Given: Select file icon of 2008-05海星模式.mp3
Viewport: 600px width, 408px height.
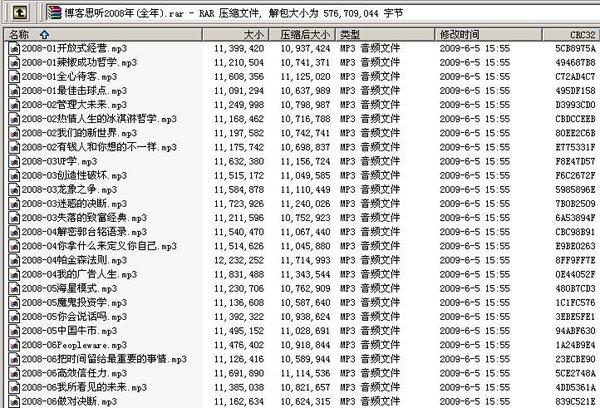Looking at the screenshot, I should 14,289.
